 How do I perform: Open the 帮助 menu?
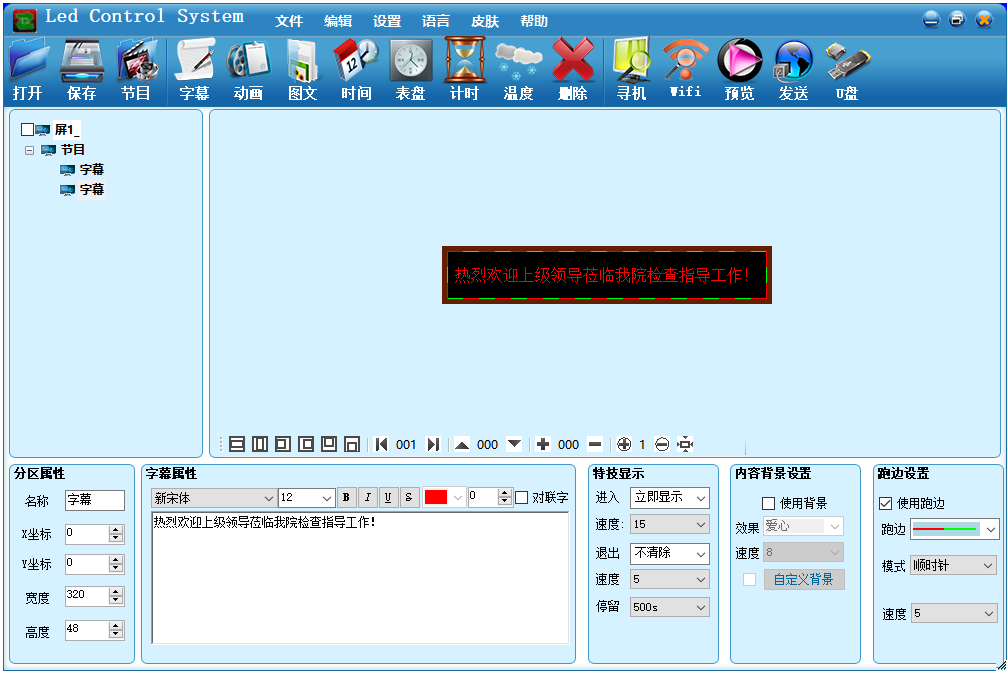click(534, 21)
